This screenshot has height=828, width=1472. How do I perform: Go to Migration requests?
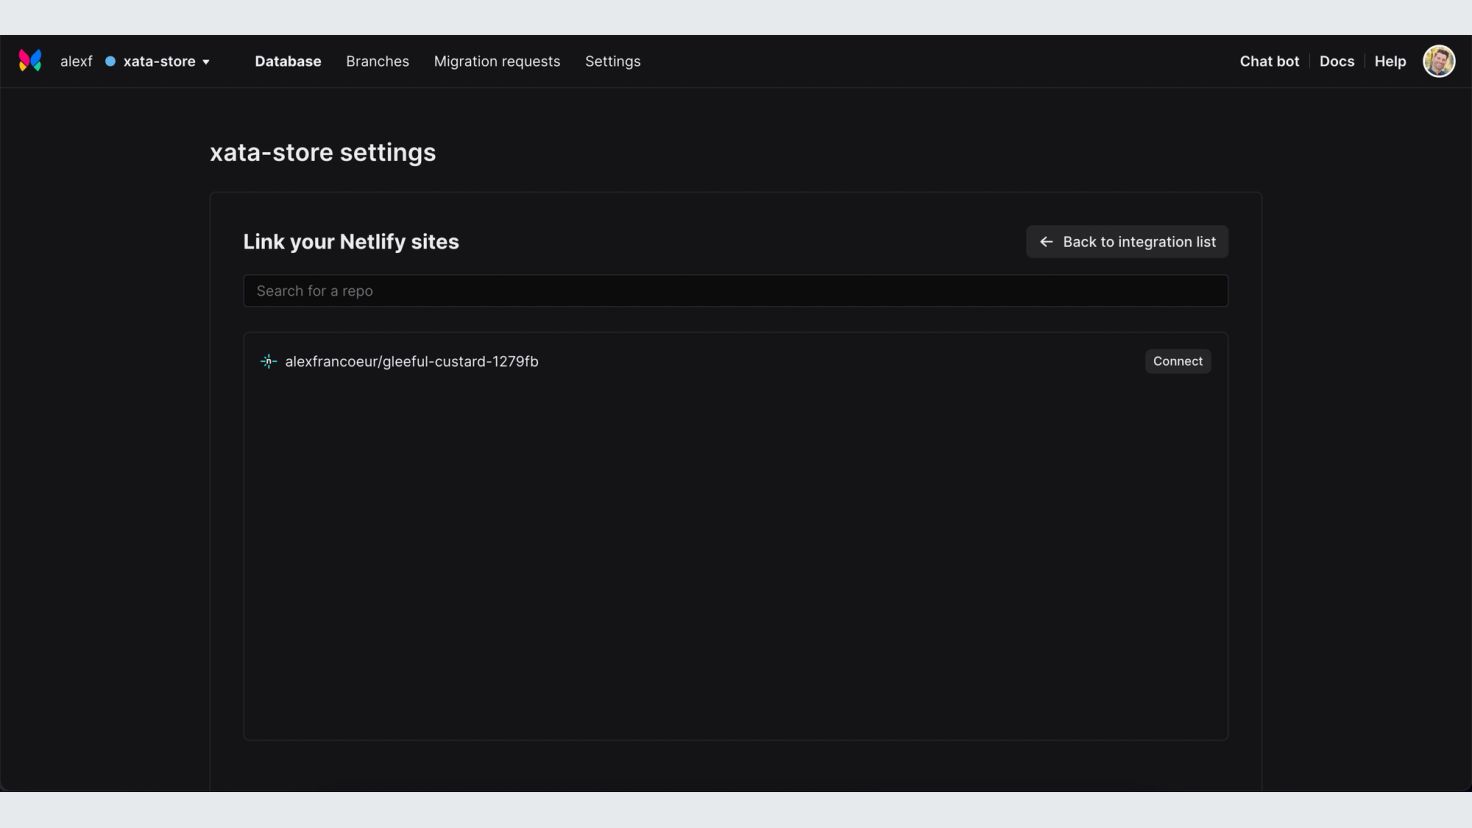(x=497, y=61)
